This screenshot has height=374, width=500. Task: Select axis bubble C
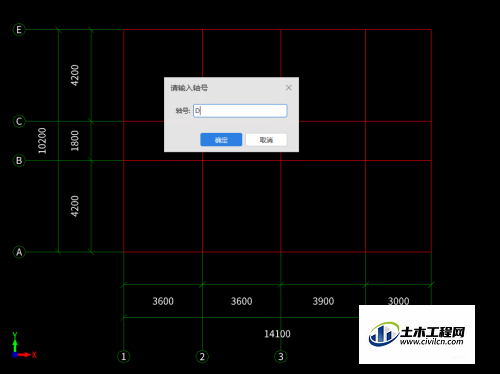[x=19, y=121]
